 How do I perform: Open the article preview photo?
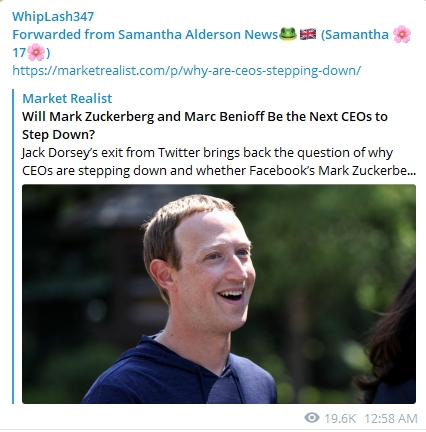(219, 294)
